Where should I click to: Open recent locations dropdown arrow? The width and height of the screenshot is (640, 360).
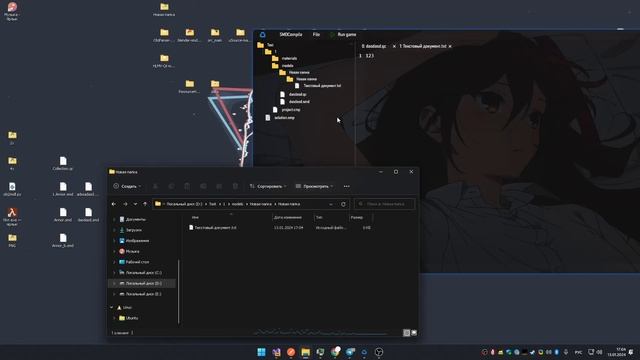[x=135, y=204]
